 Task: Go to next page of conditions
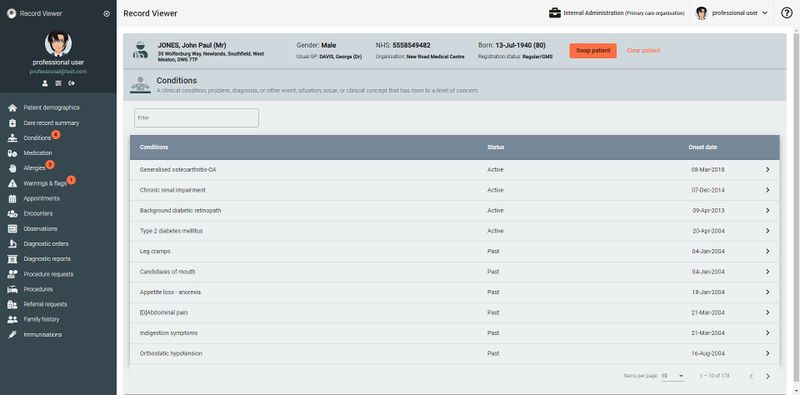click(767, 377)
